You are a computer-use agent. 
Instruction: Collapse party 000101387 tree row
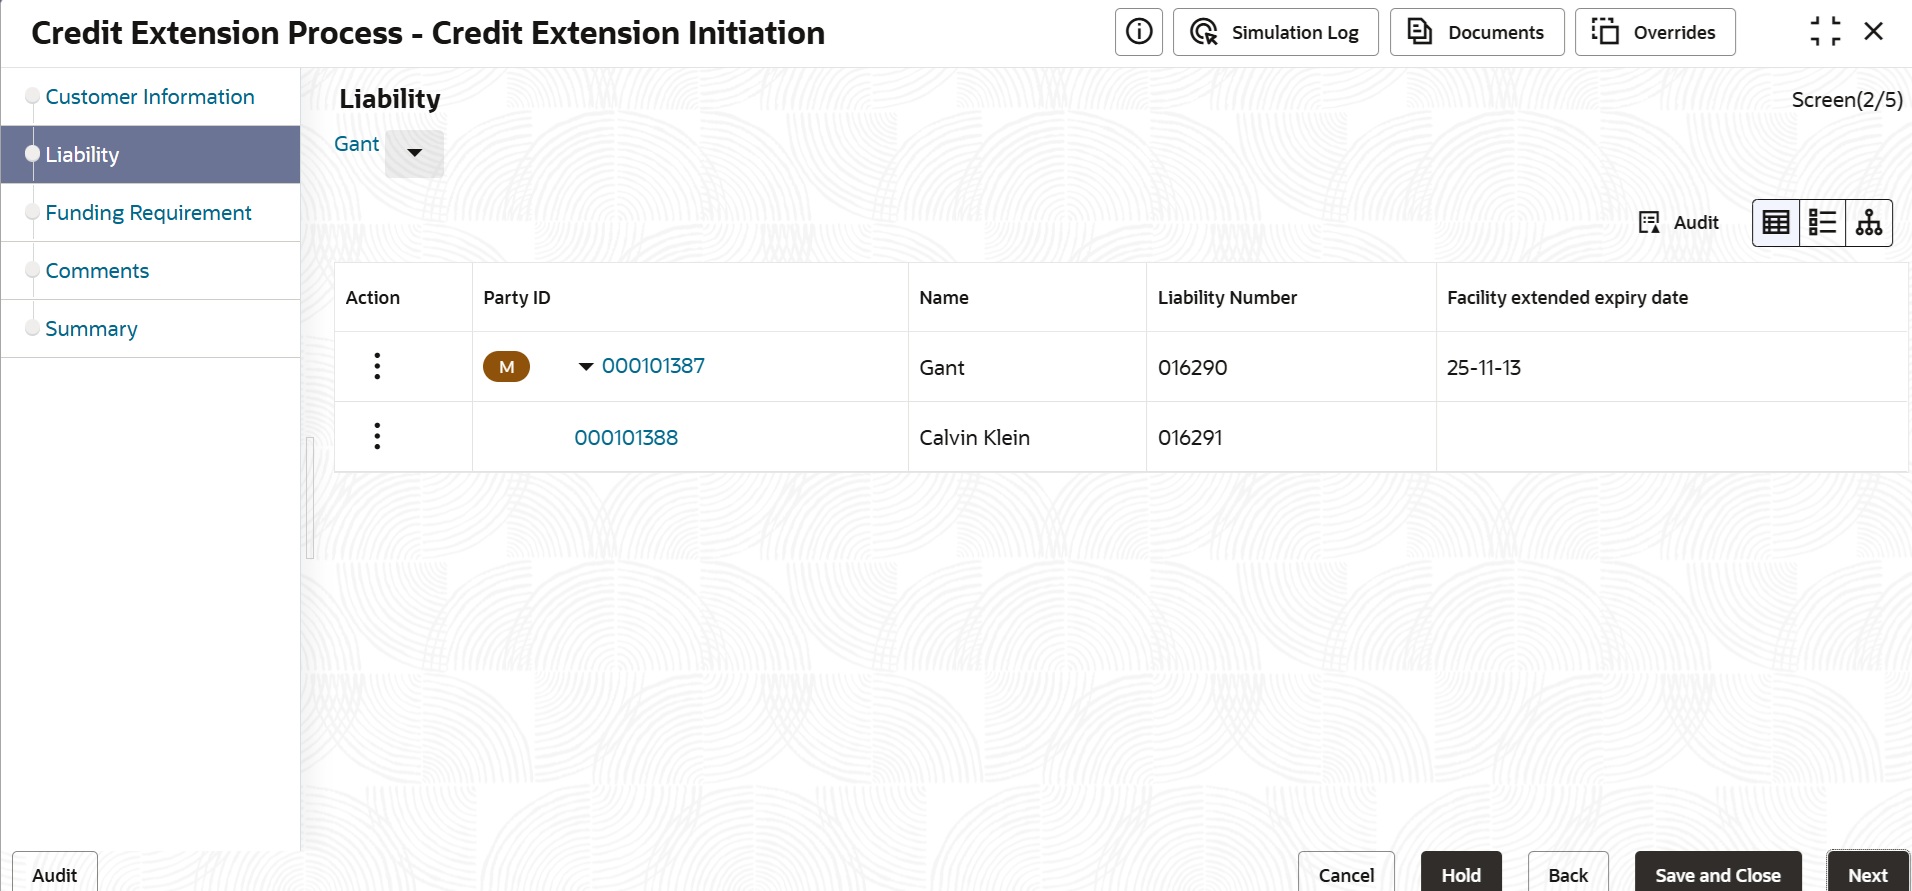(586, 367)
